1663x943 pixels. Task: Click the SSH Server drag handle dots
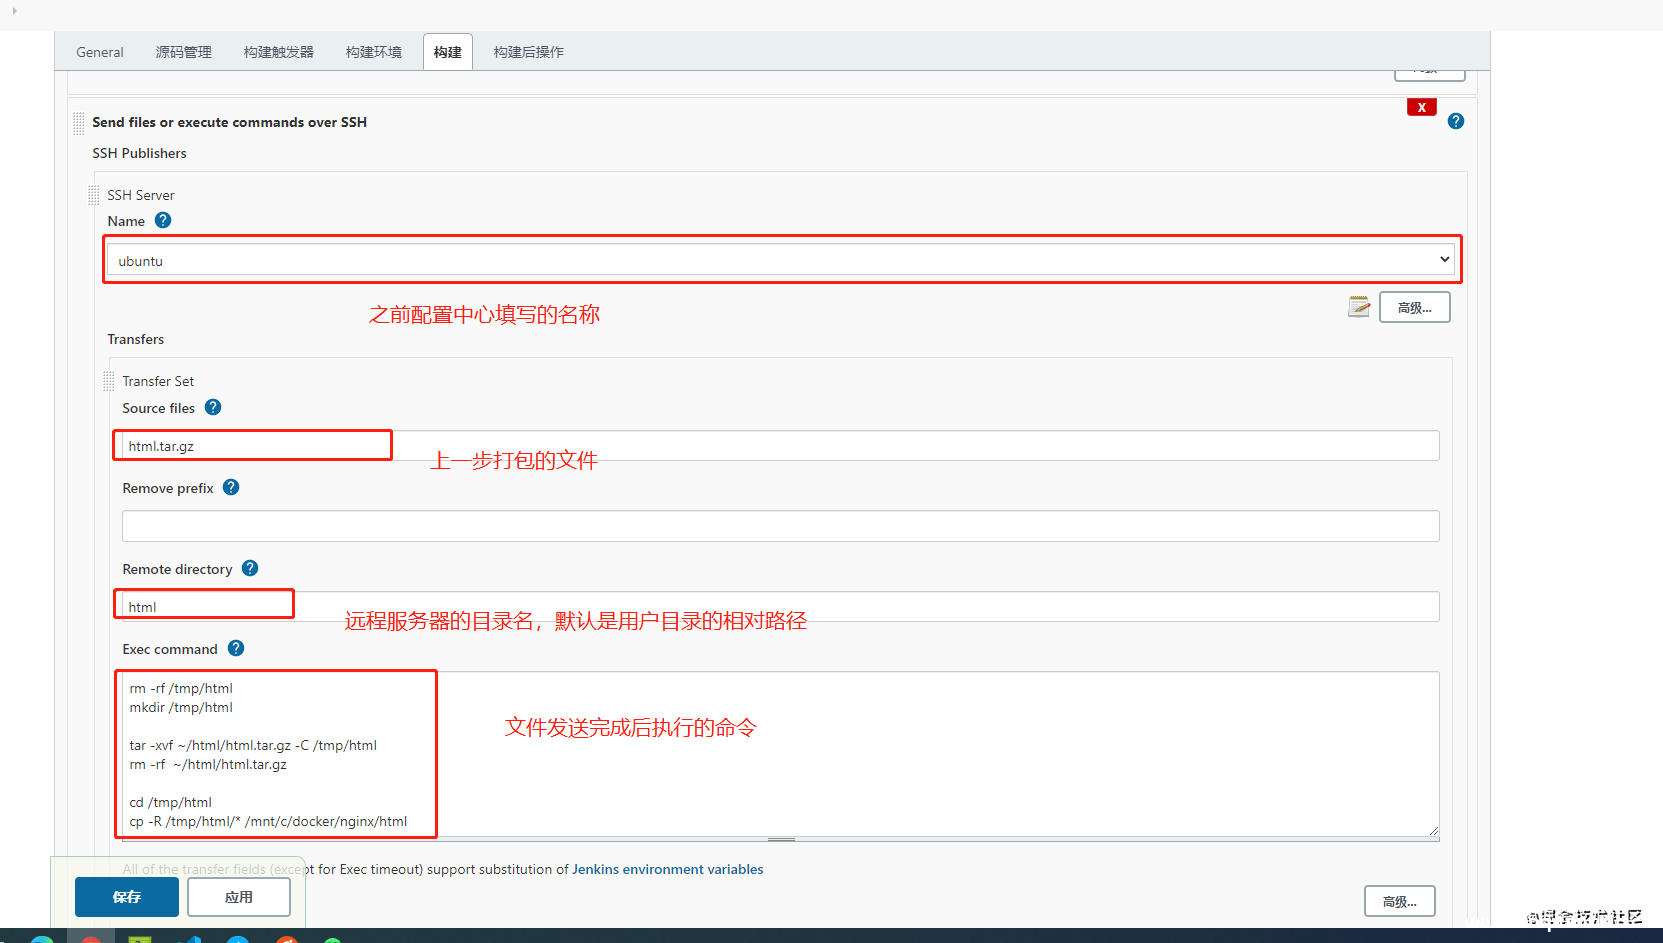[93, 193]
